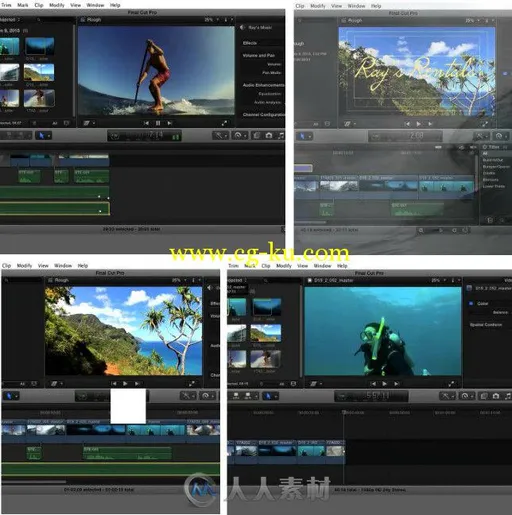This screenshot has width=512, height=515.
Task: Go to next edit in top-left window viewer
Action: [x=170, y=123]
